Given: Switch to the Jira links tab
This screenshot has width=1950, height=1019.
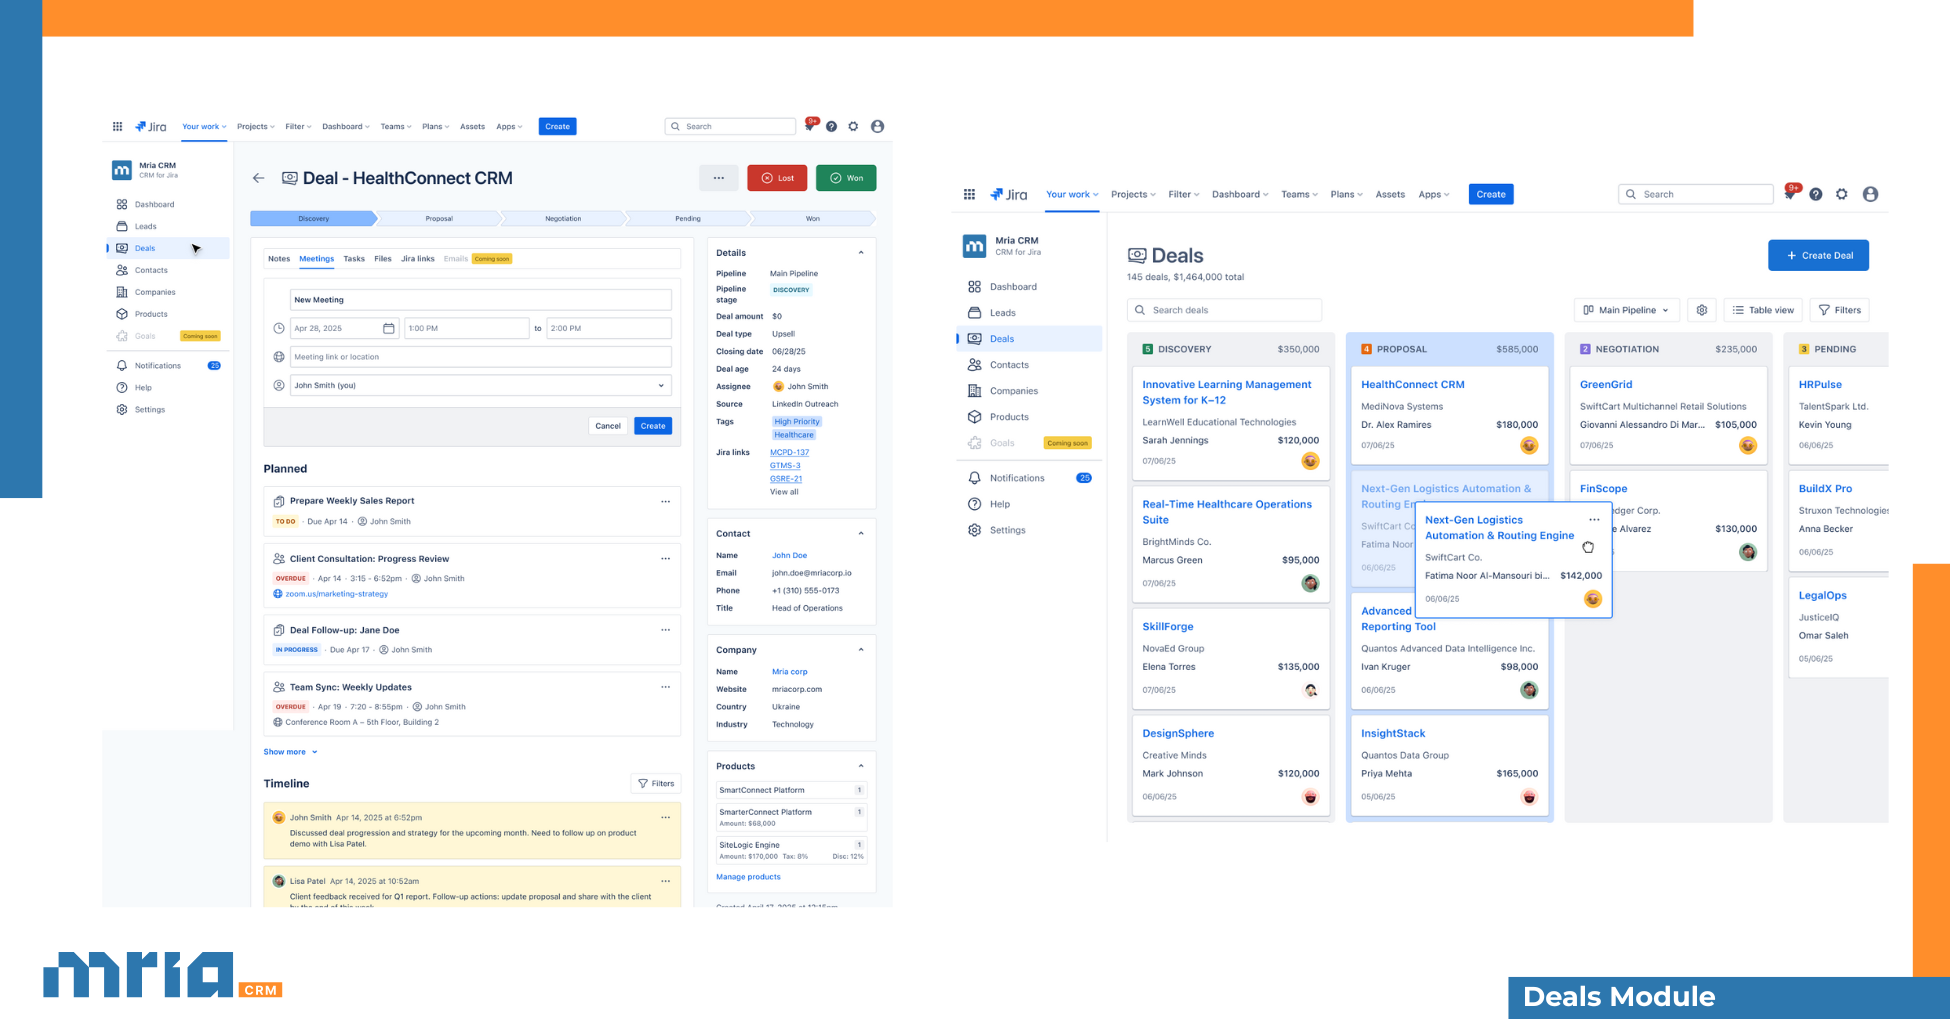Looking at the screenshot, I should click(x=418, y=259).
